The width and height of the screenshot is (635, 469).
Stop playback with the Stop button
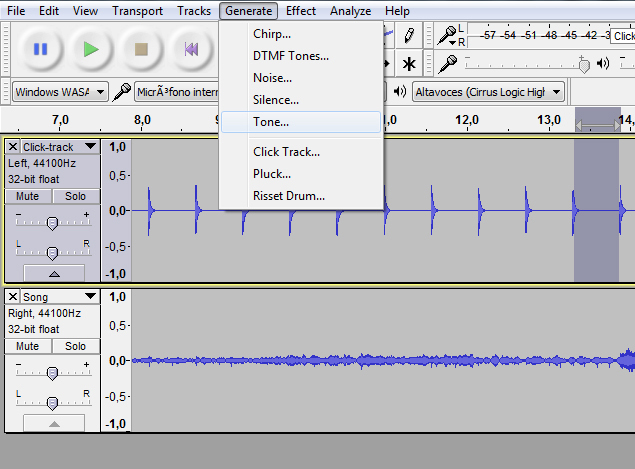[x=141, y=49]
